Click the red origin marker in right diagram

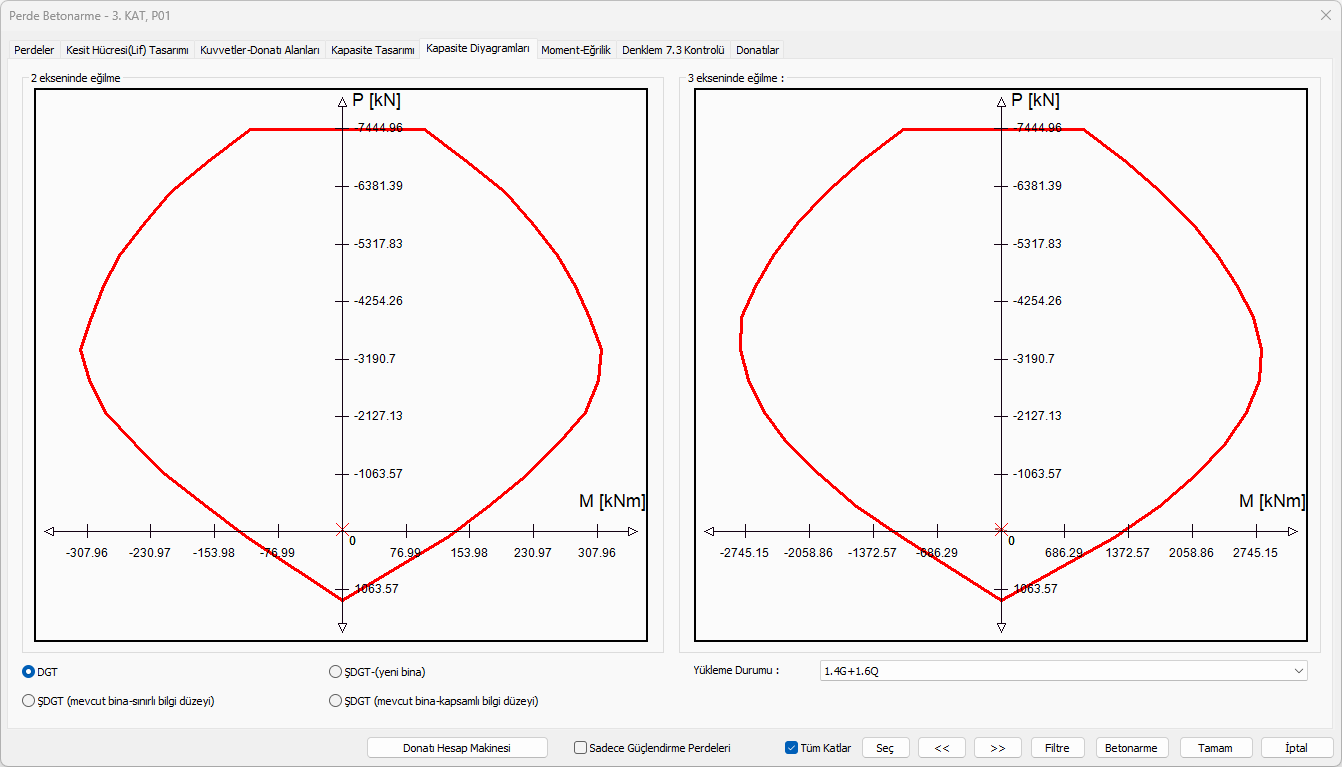tap(1001, 529)
